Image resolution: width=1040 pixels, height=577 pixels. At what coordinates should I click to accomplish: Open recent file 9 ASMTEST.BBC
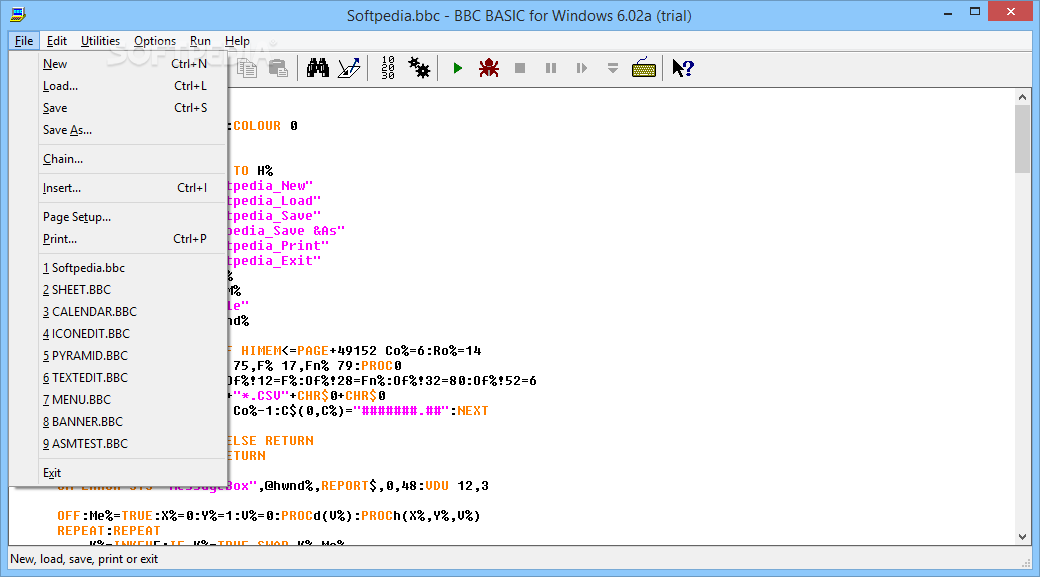click(x=125, y=444)
